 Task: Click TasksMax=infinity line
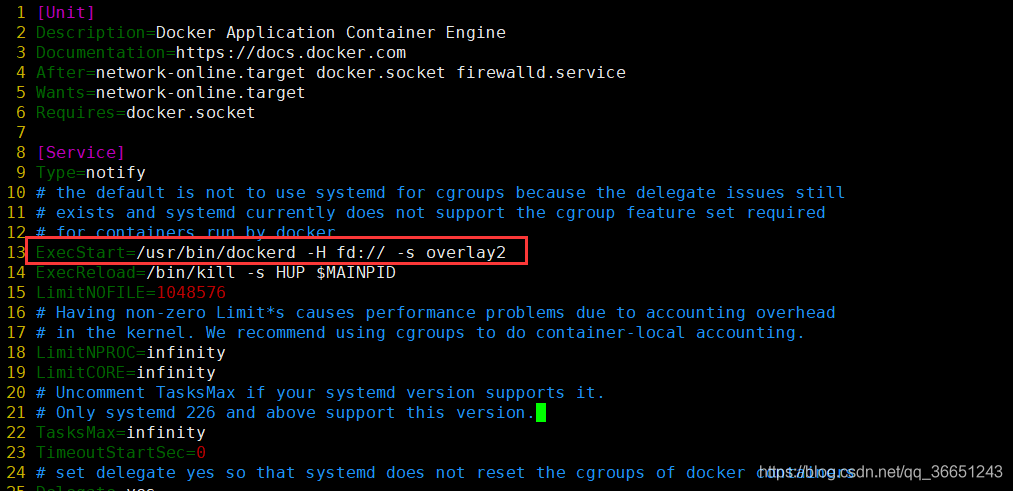(x=121, y=432)
